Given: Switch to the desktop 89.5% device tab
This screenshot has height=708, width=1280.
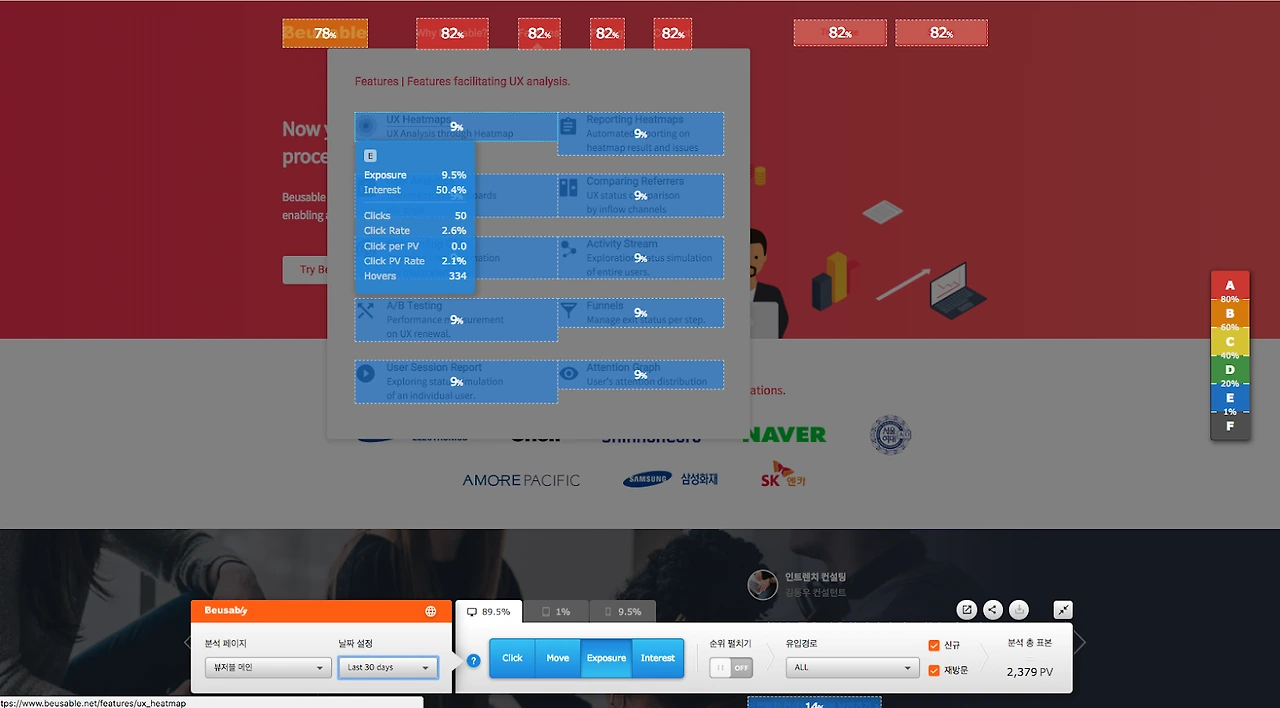Looking at the screenshot, I should (489, 611).
